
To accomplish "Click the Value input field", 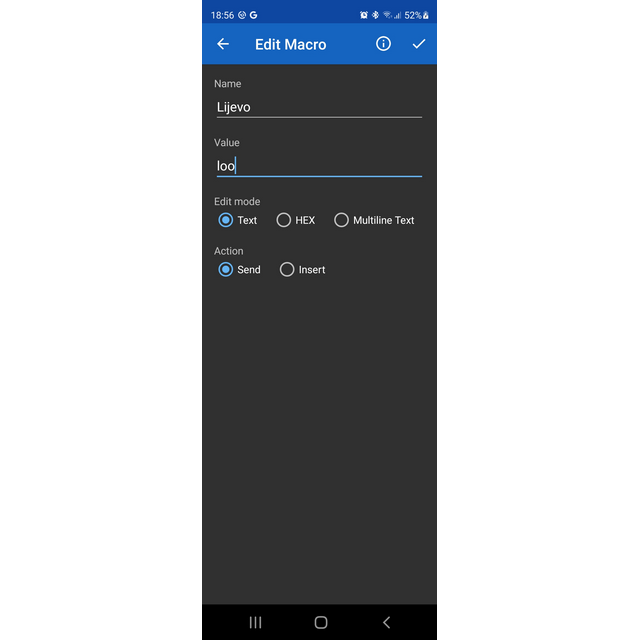I will tap(318, 166).
